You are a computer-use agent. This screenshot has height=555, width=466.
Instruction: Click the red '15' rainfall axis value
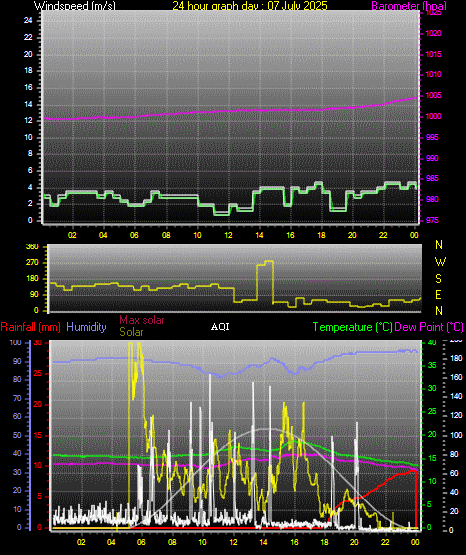(x=37, y=436)
